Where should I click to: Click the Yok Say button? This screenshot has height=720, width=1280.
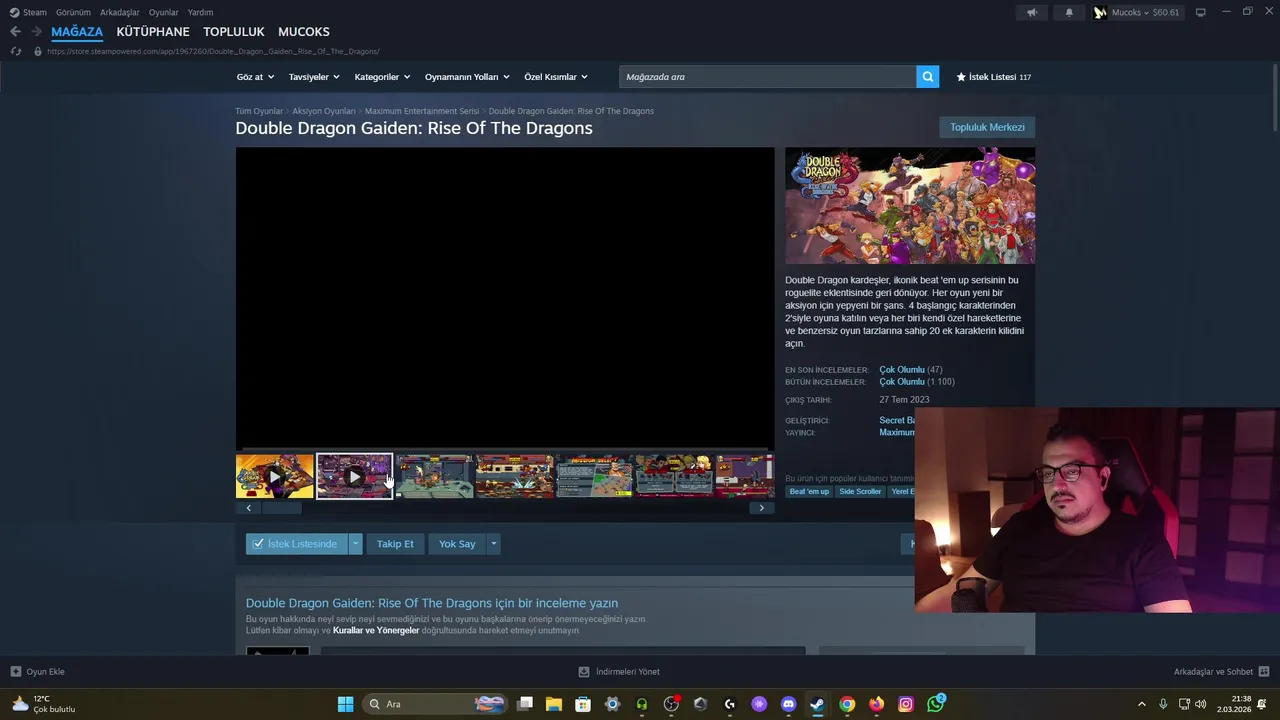click(457, 544)
